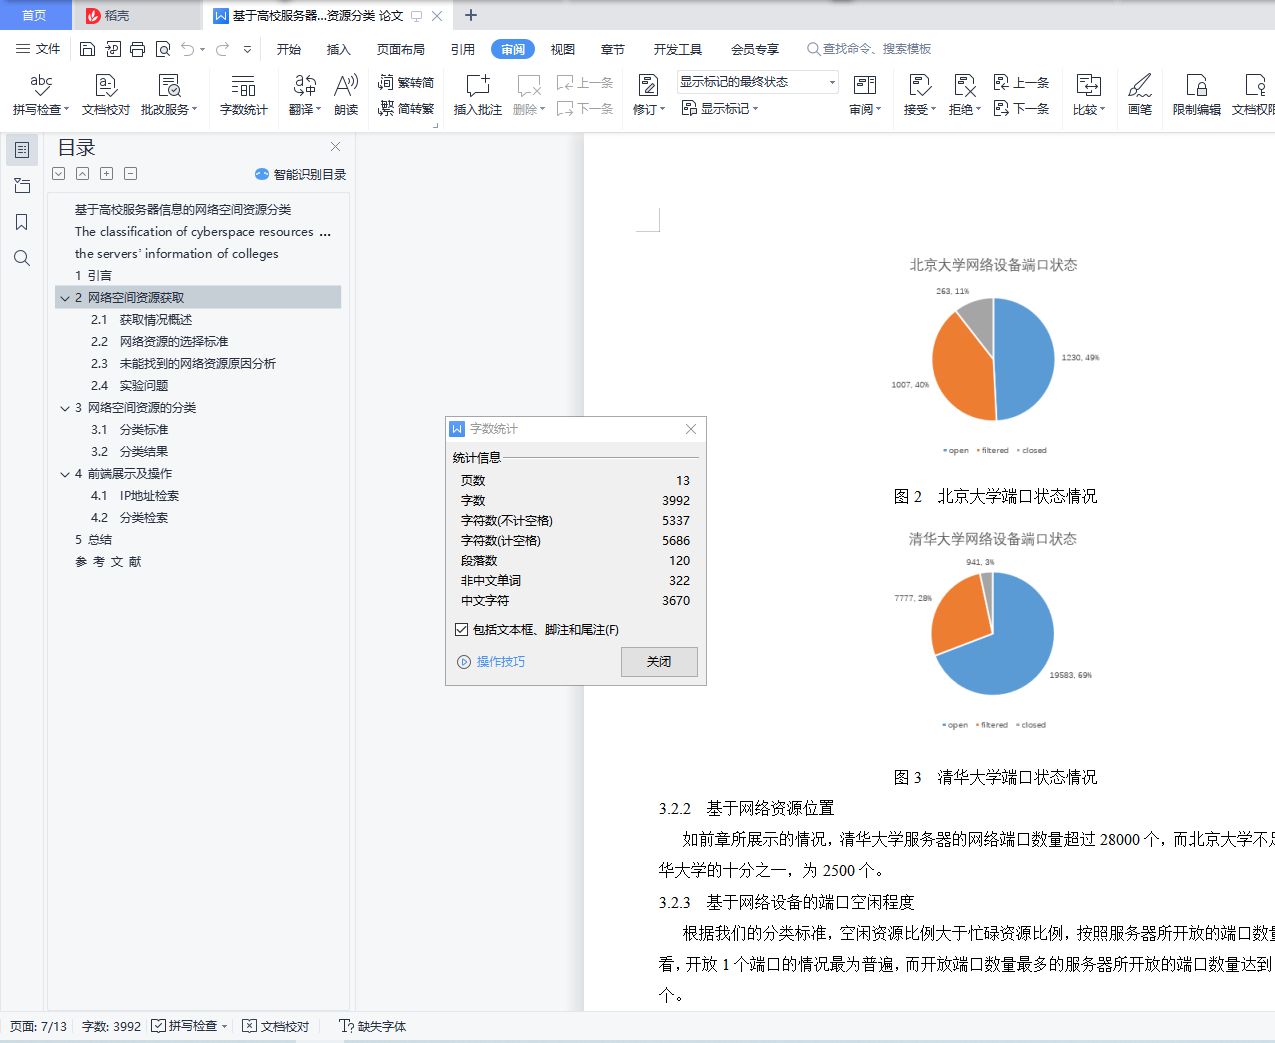Collapse the 4 前端展示及操作 outline node
Viewport: 1275px width, 1043px height.
65,474
